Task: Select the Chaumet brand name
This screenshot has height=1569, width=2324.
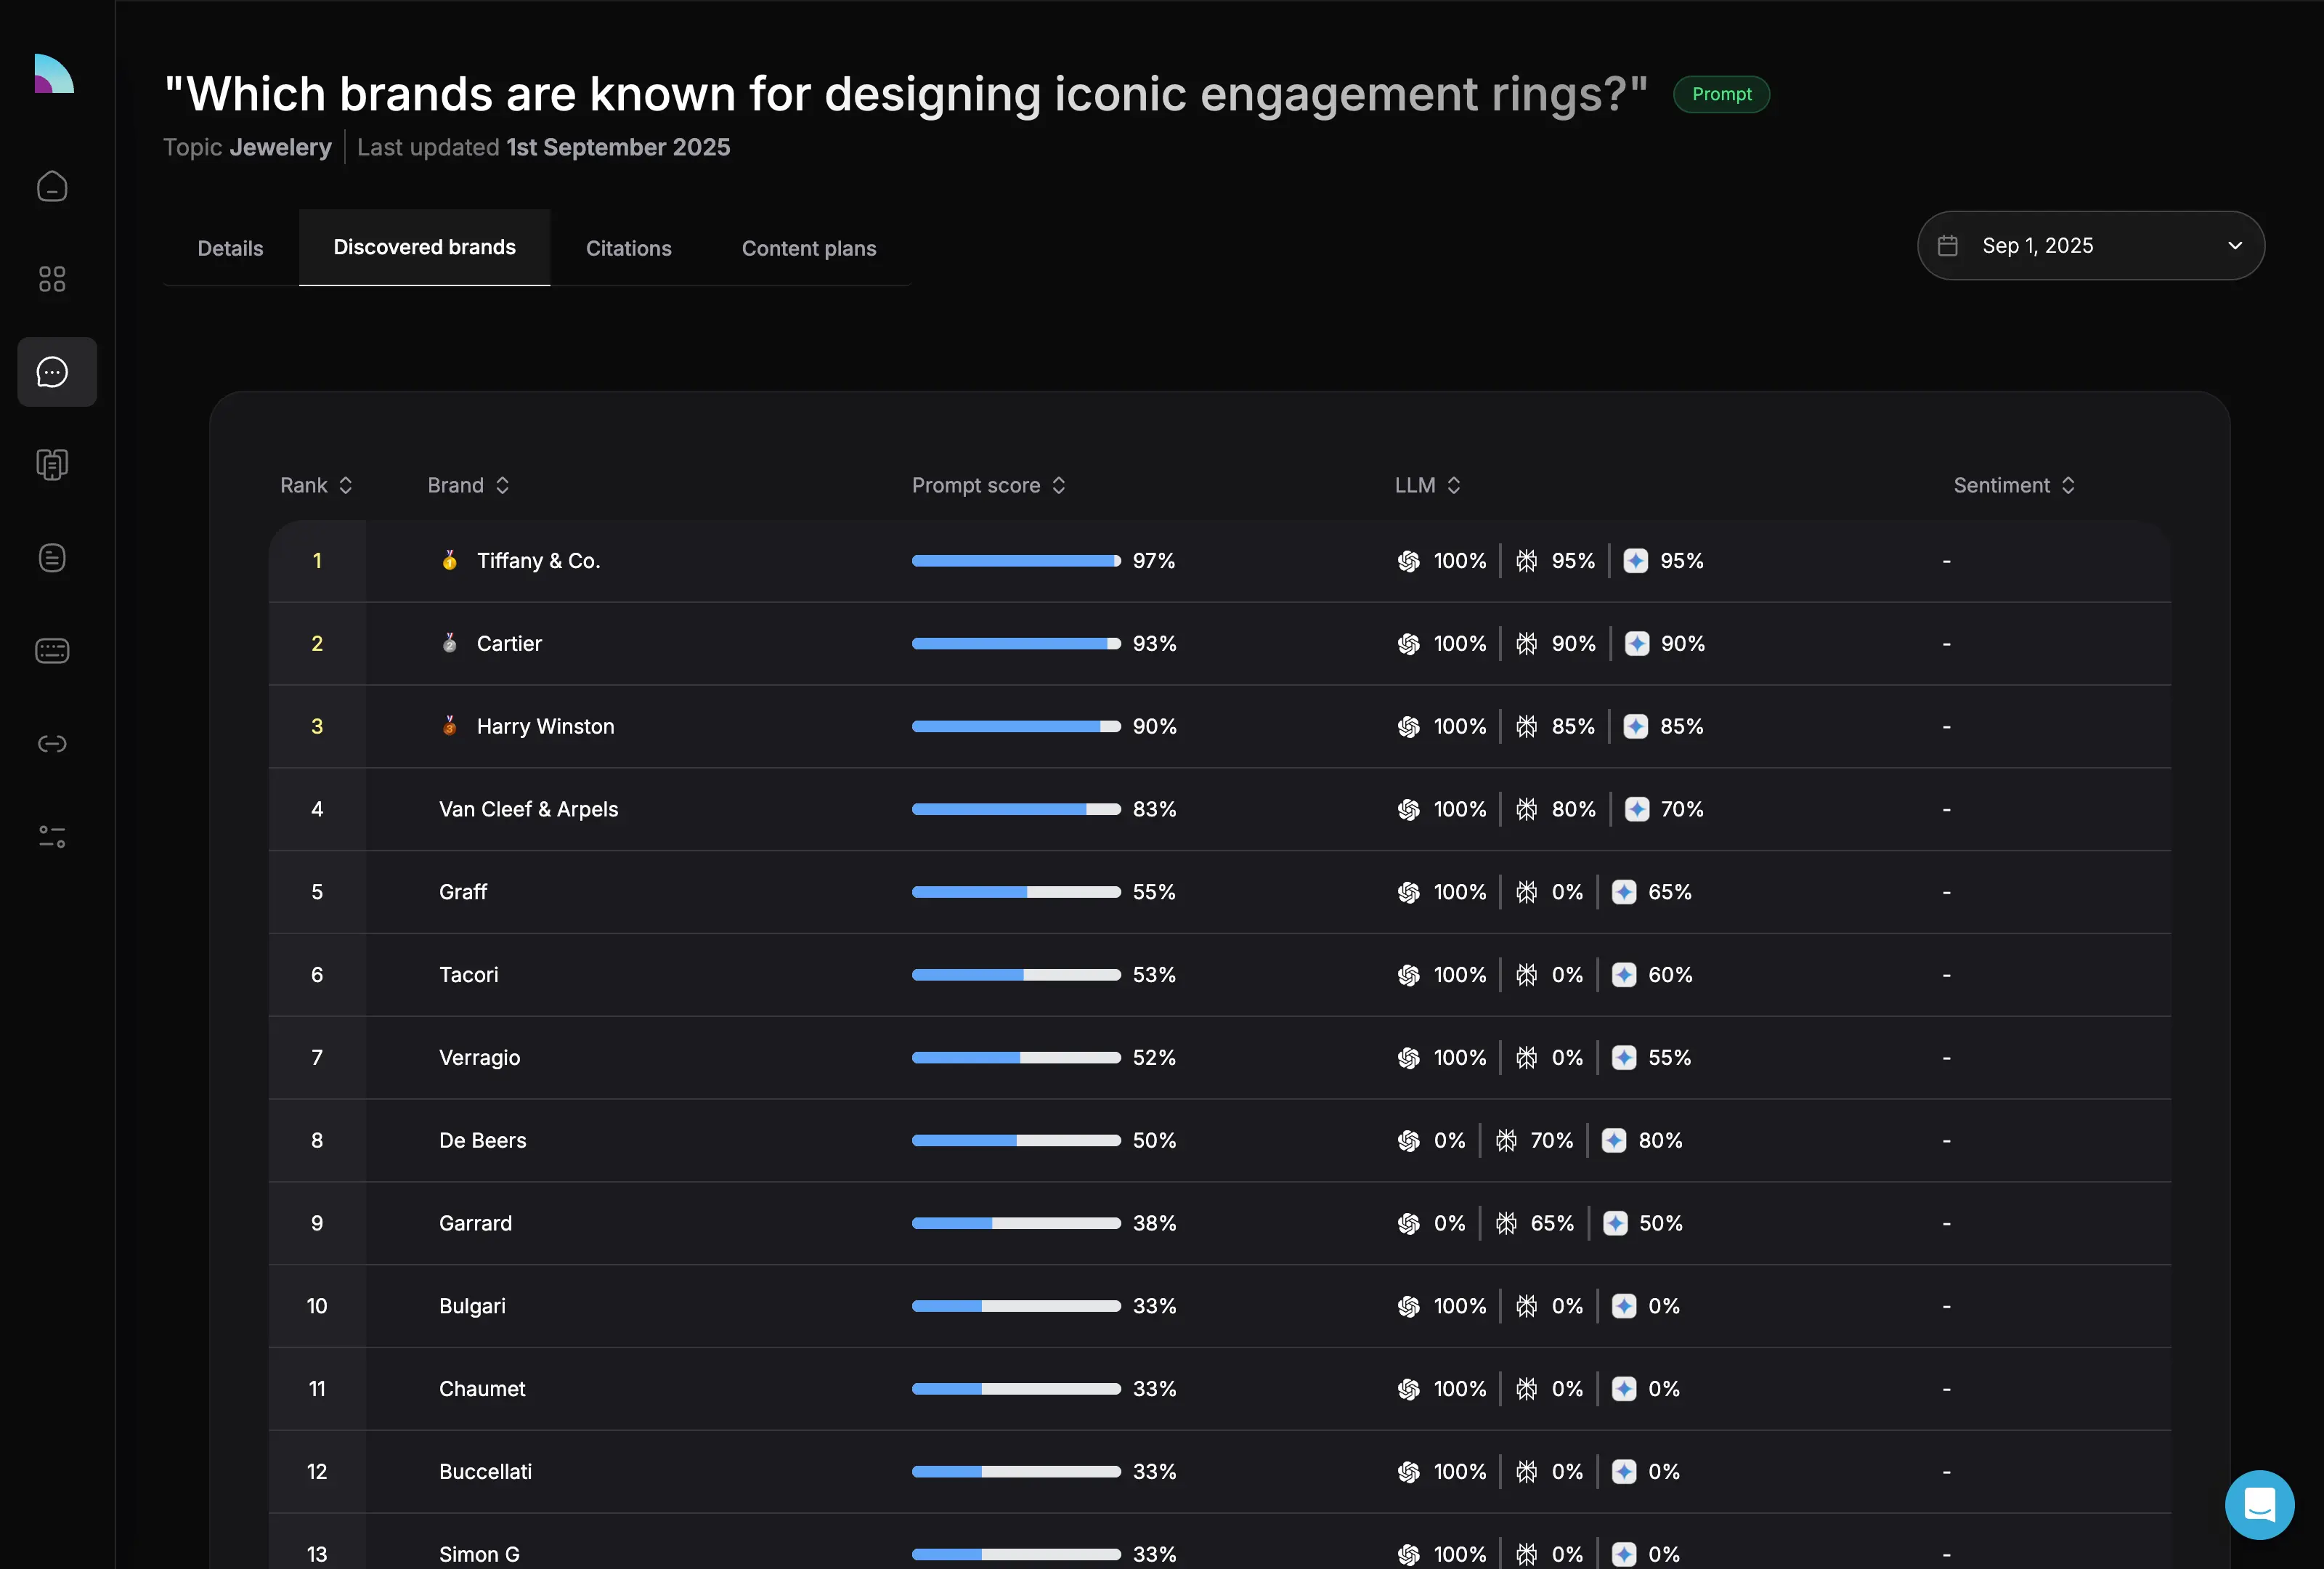Action: click(481, 1389)
